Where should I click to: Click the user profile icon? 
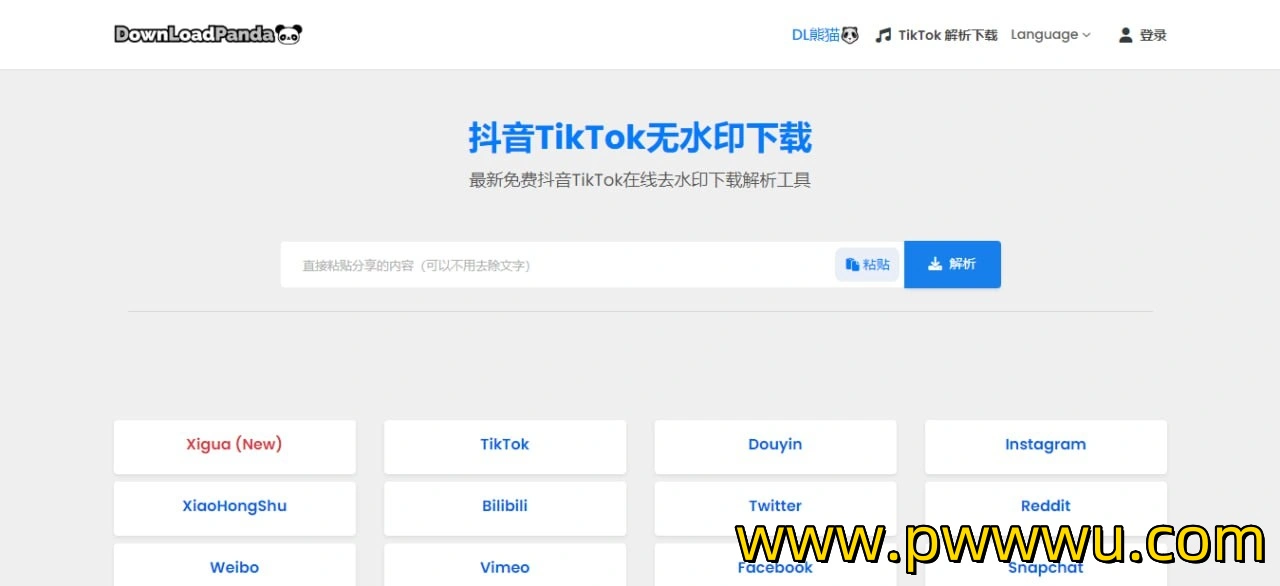(x=1125, y=35)
